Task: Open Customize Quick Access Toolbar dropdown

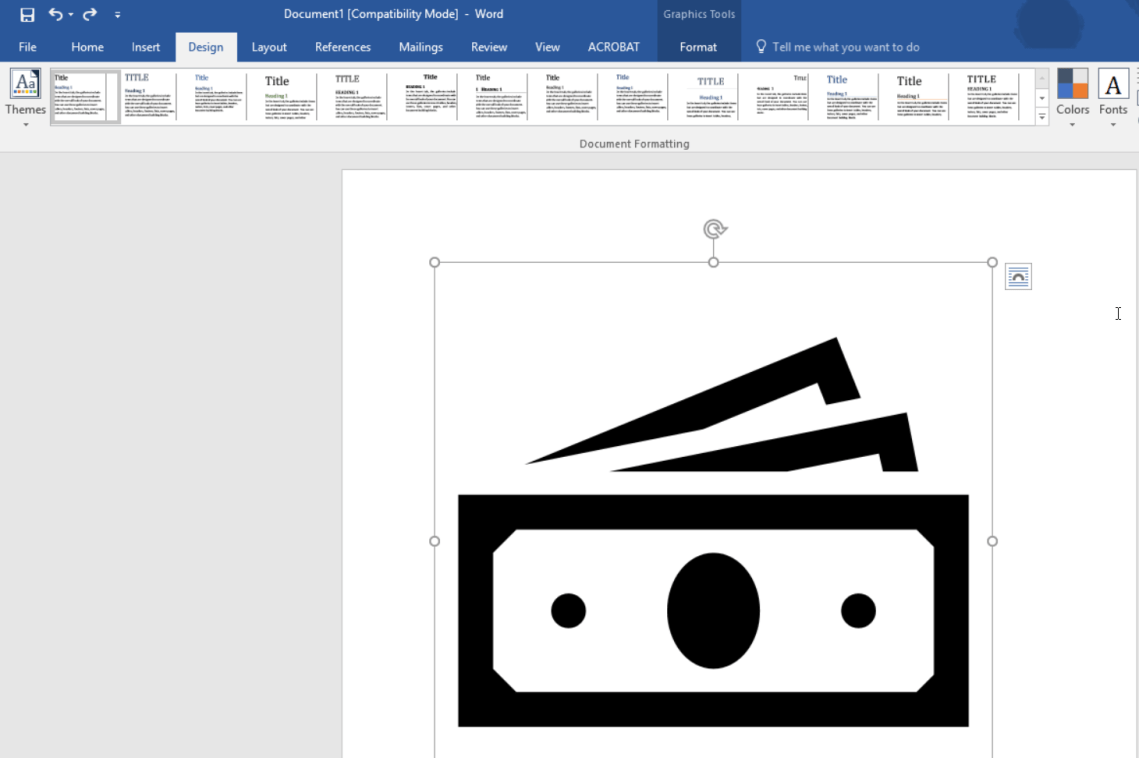Action: (x=118, y=15)
